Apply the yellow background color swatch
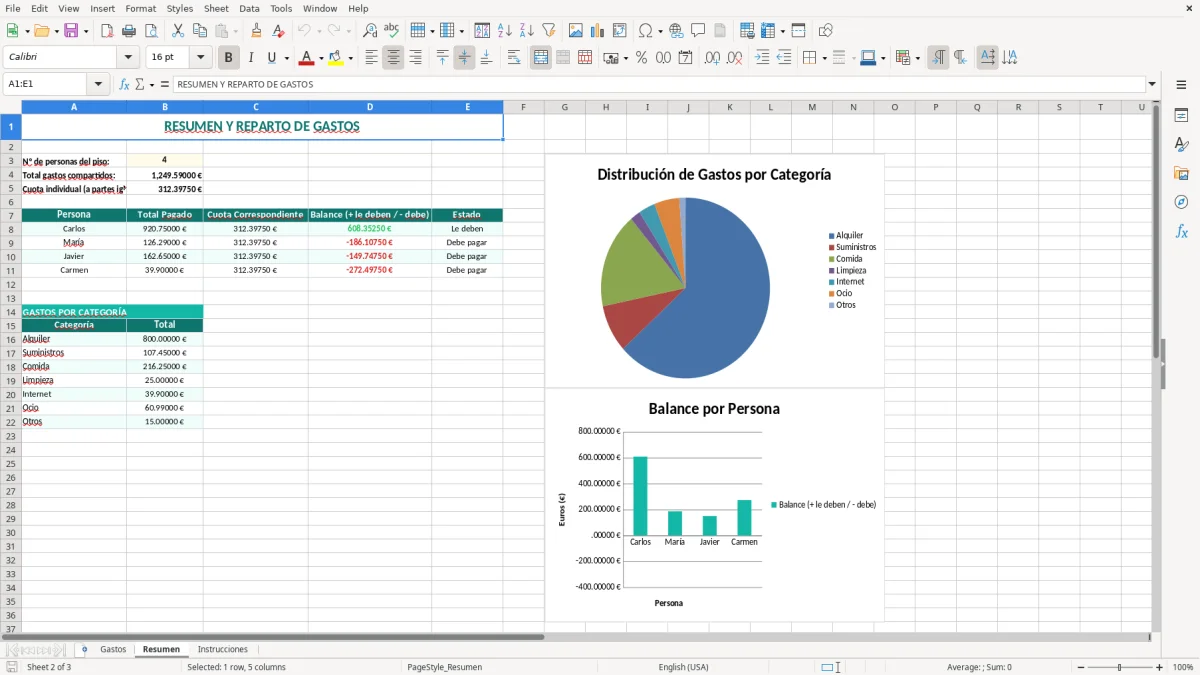Image resolution: width=1200 pixels, height=675 pixels. point(337,58)
